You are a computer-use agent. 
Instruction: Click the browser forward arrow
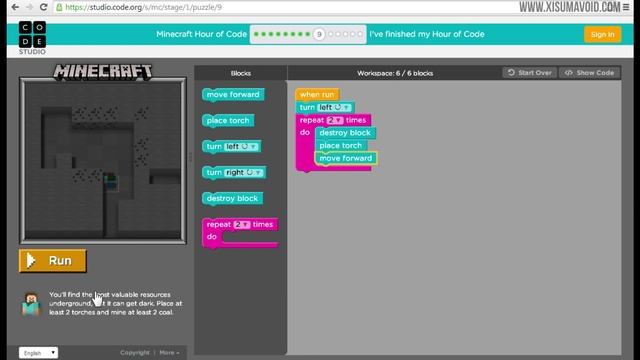[29, 7]
